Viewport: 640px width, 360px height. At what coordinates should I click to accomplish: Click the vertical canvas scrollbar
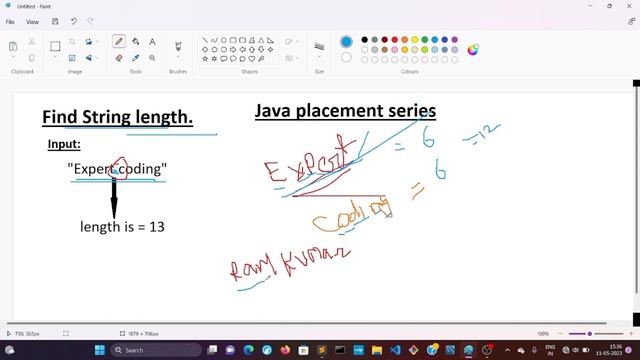point(636,189)
